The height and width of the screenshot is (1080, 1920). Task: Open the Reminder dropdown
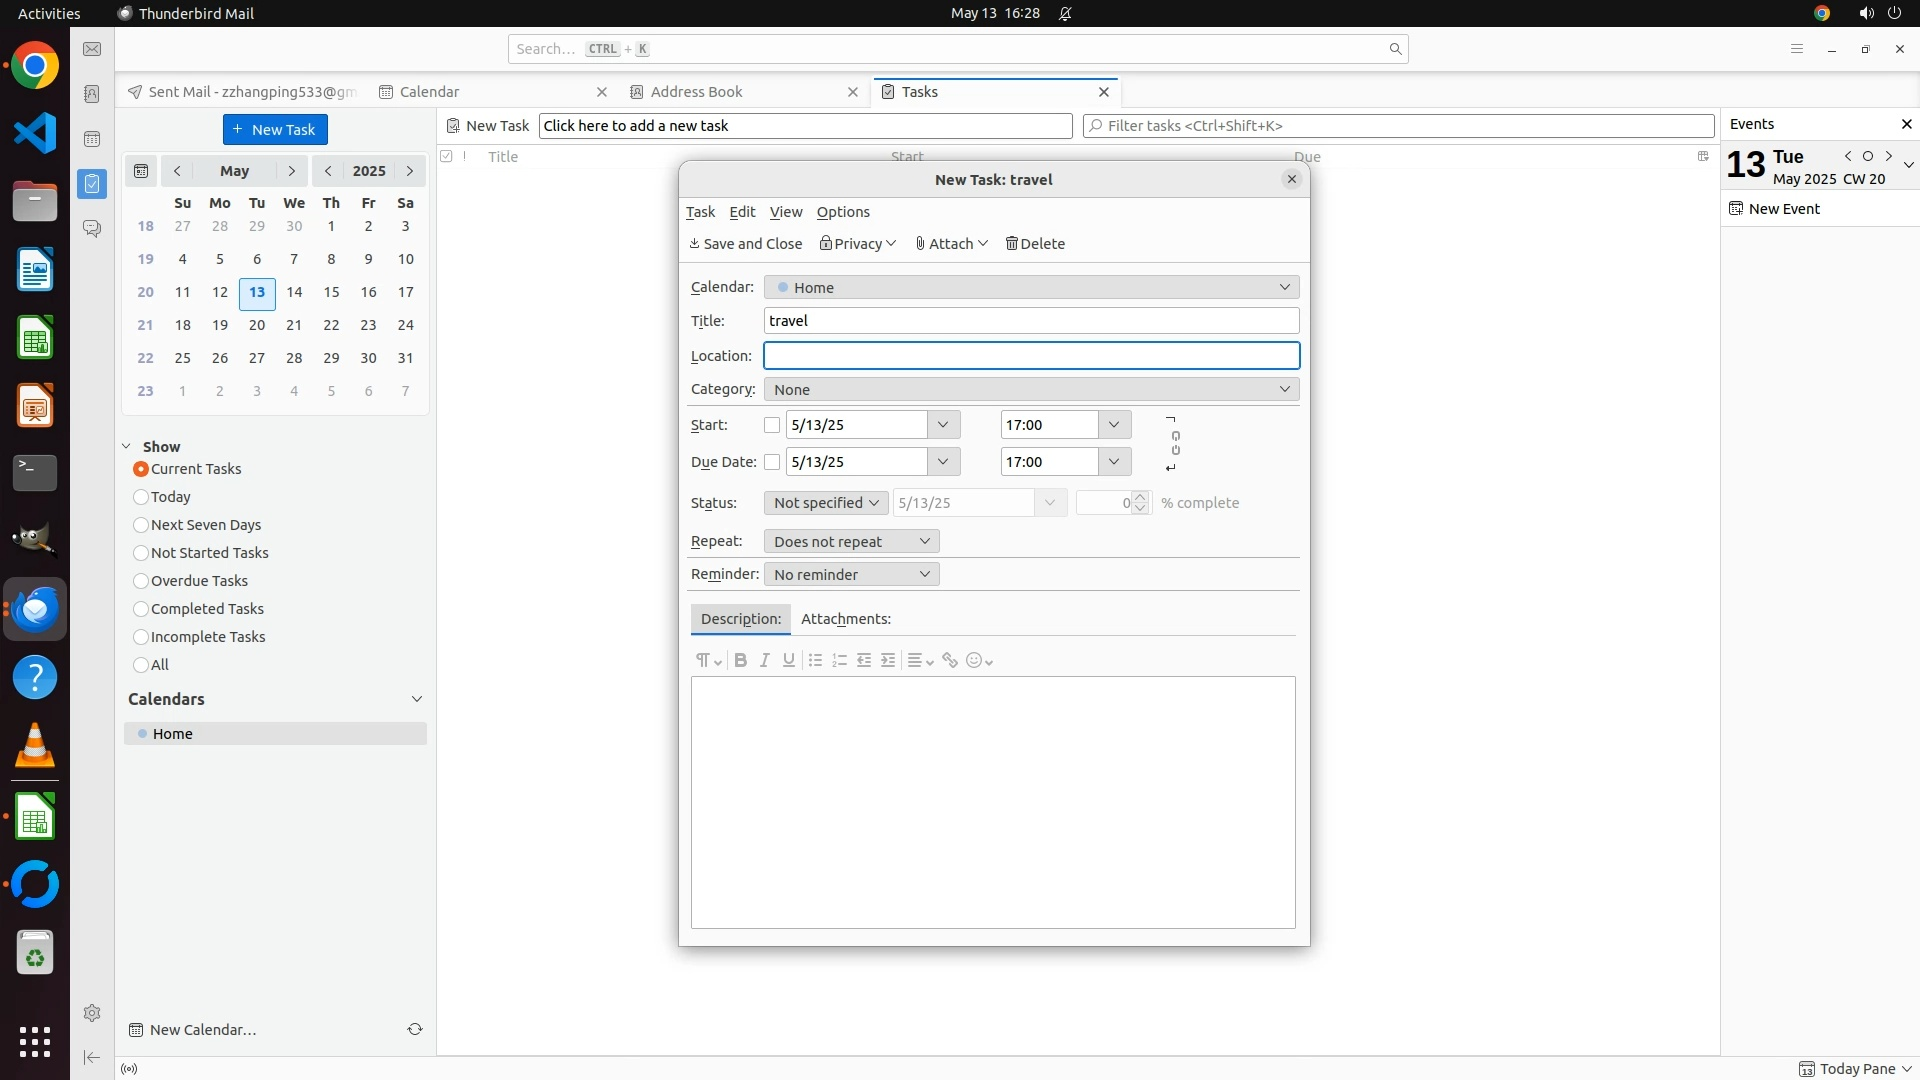851,574
